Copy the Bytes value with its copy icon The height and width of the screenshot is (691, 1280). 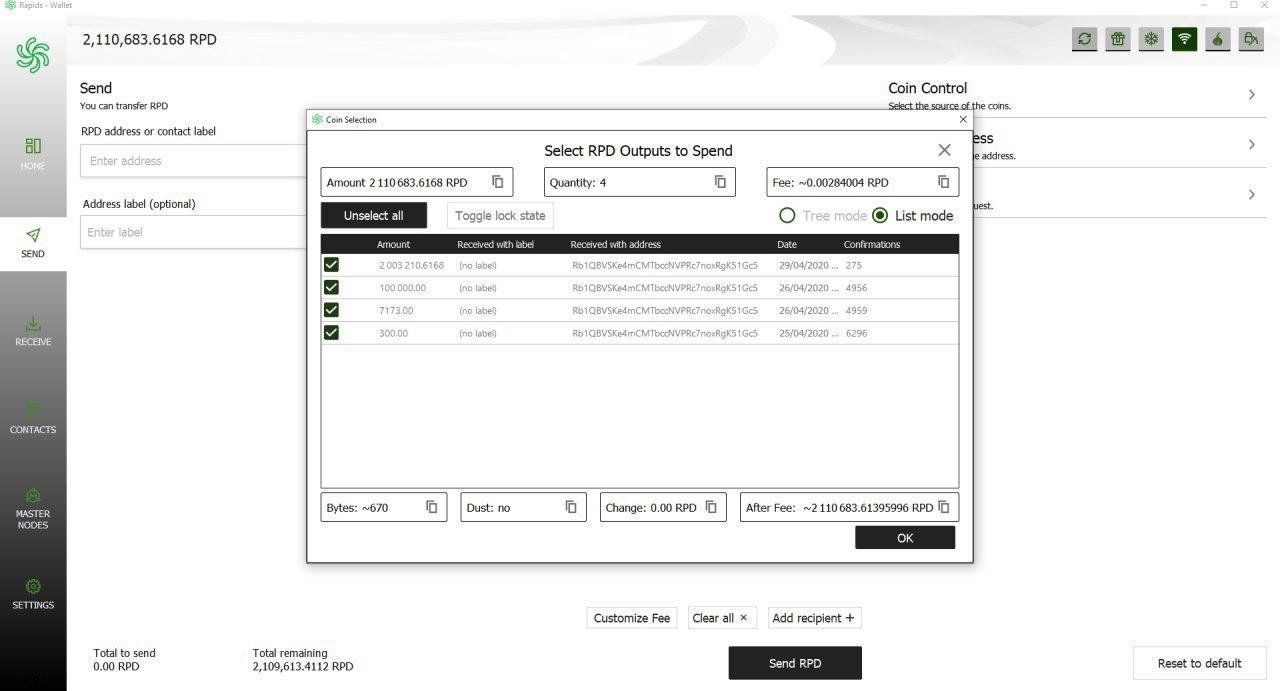tap(432, 507)
